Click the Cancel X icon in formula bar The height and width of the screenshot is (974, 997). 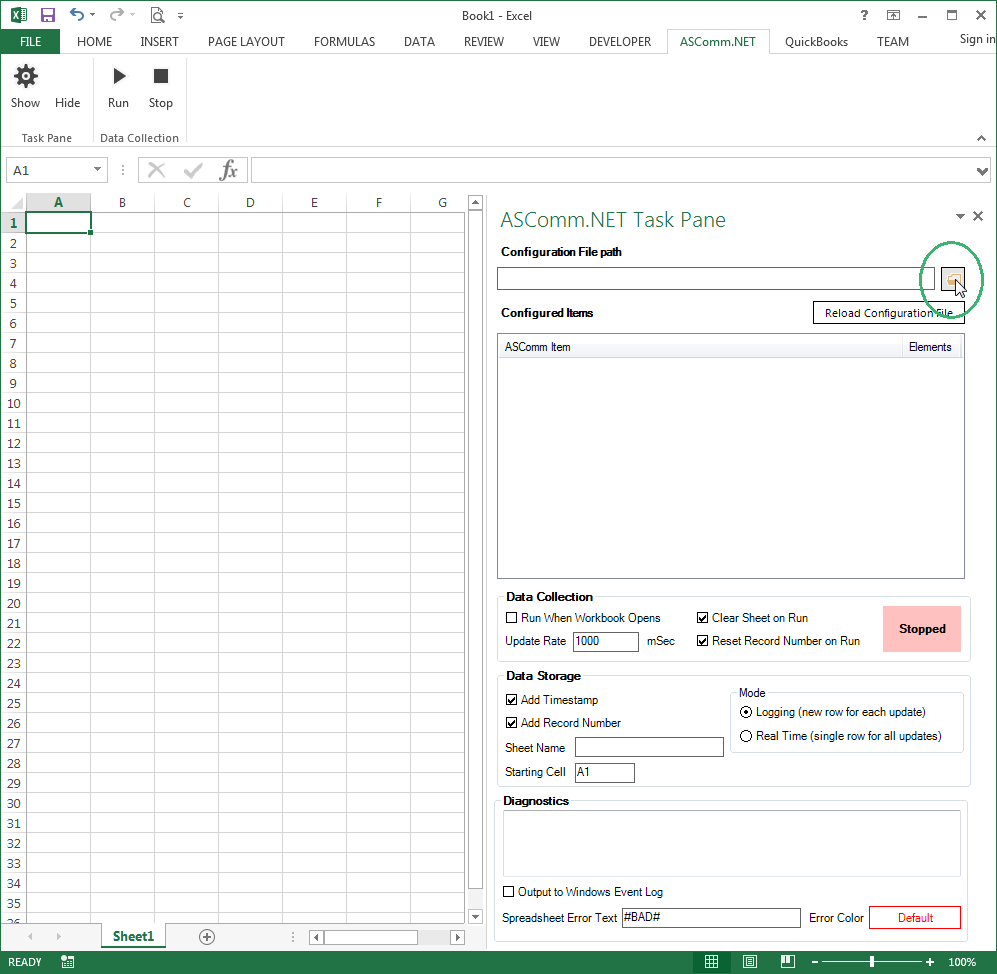156,170
